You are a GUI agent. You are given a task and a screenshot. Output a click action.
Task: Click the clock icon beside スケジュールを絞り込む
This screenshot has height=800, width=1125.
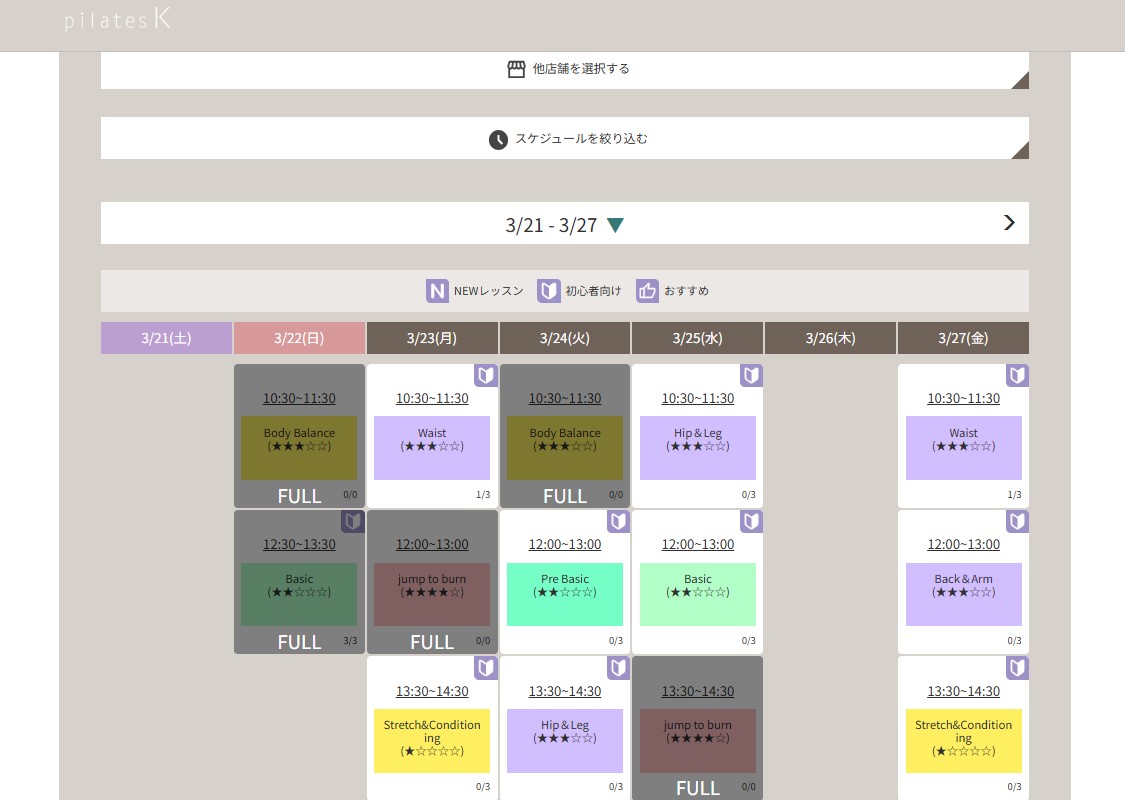(498, 139)
